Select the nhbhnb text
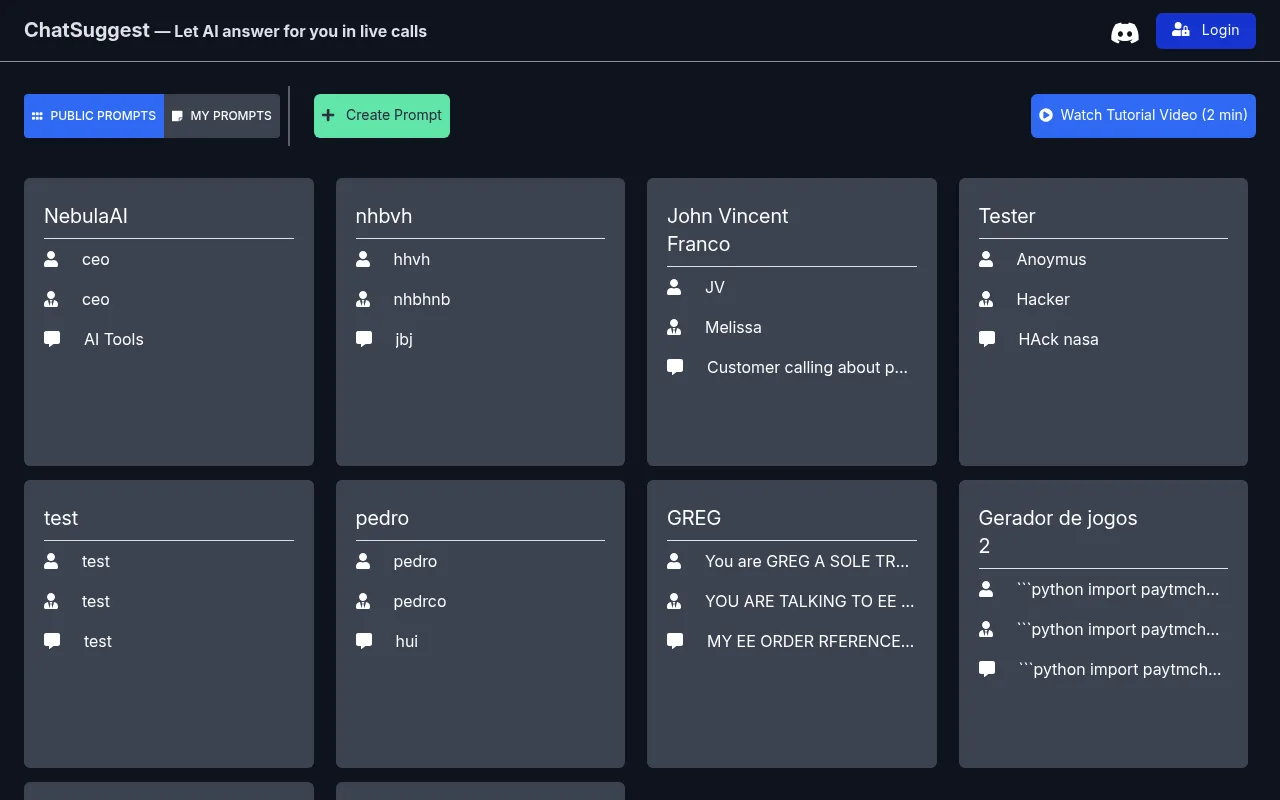The width and height of the screenshot is (1280, 800). 422,299
